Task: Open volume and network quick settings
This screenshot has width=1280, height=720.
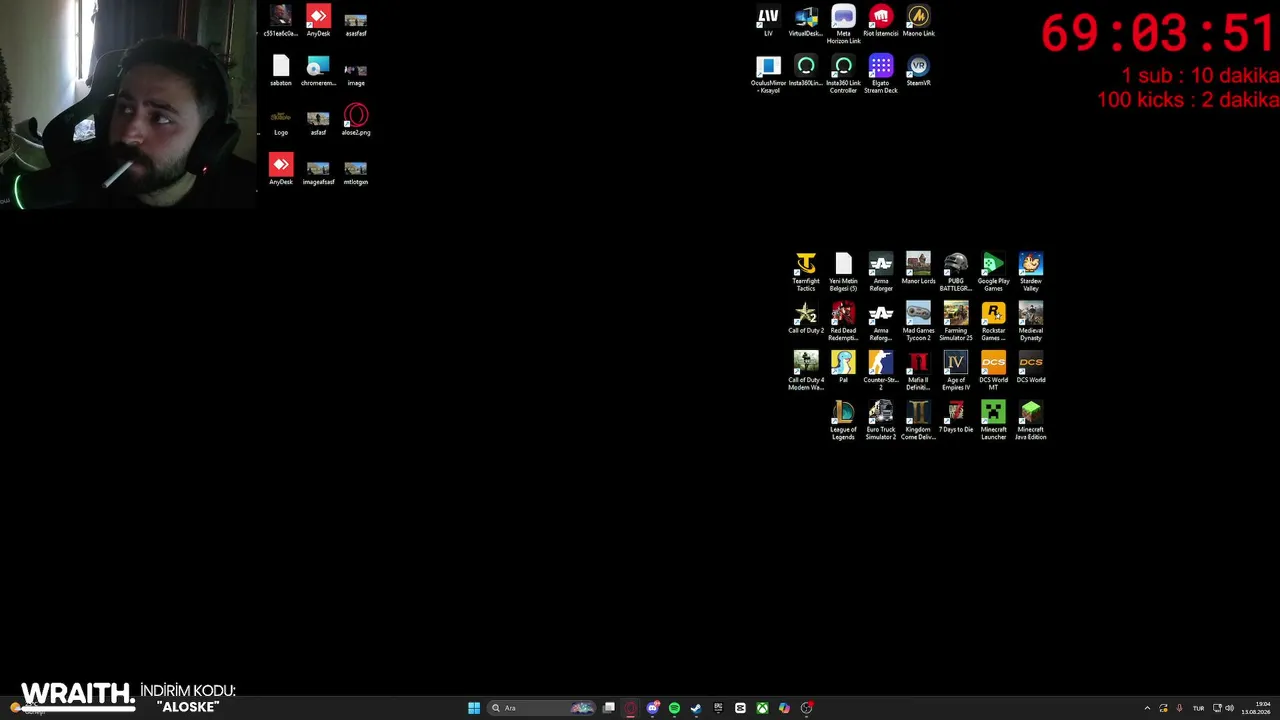Action: 1223,708
